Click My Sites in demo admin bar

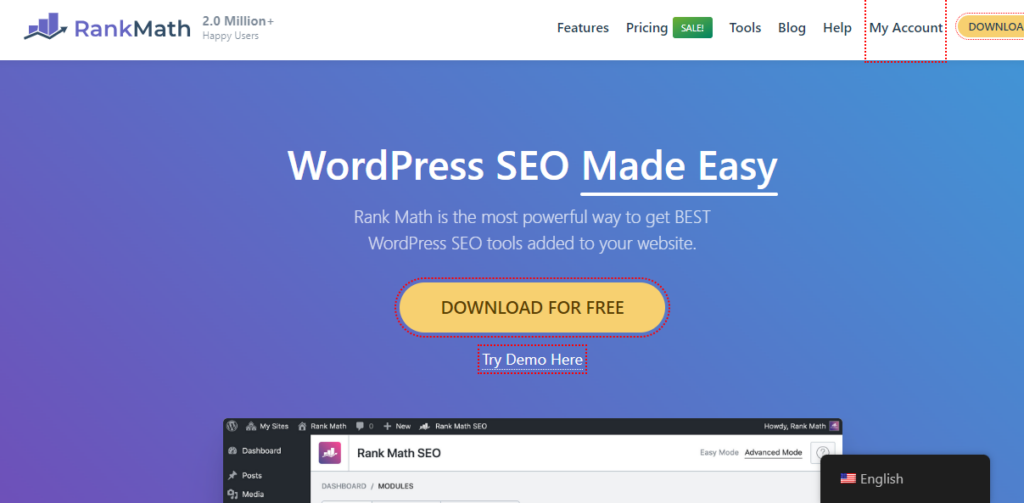click(x=267, y=426)
